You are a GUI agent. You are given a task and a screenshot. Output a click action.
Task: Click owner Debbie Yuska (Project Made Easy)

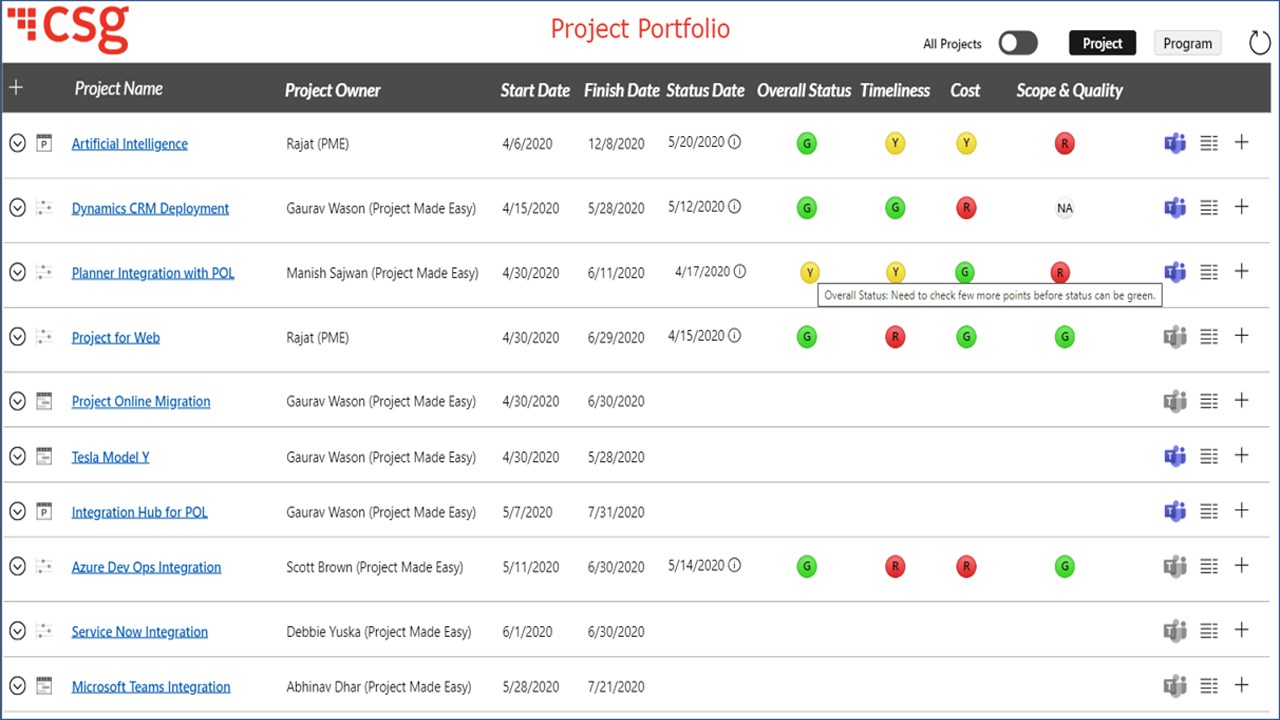click(x=378, y=632)
